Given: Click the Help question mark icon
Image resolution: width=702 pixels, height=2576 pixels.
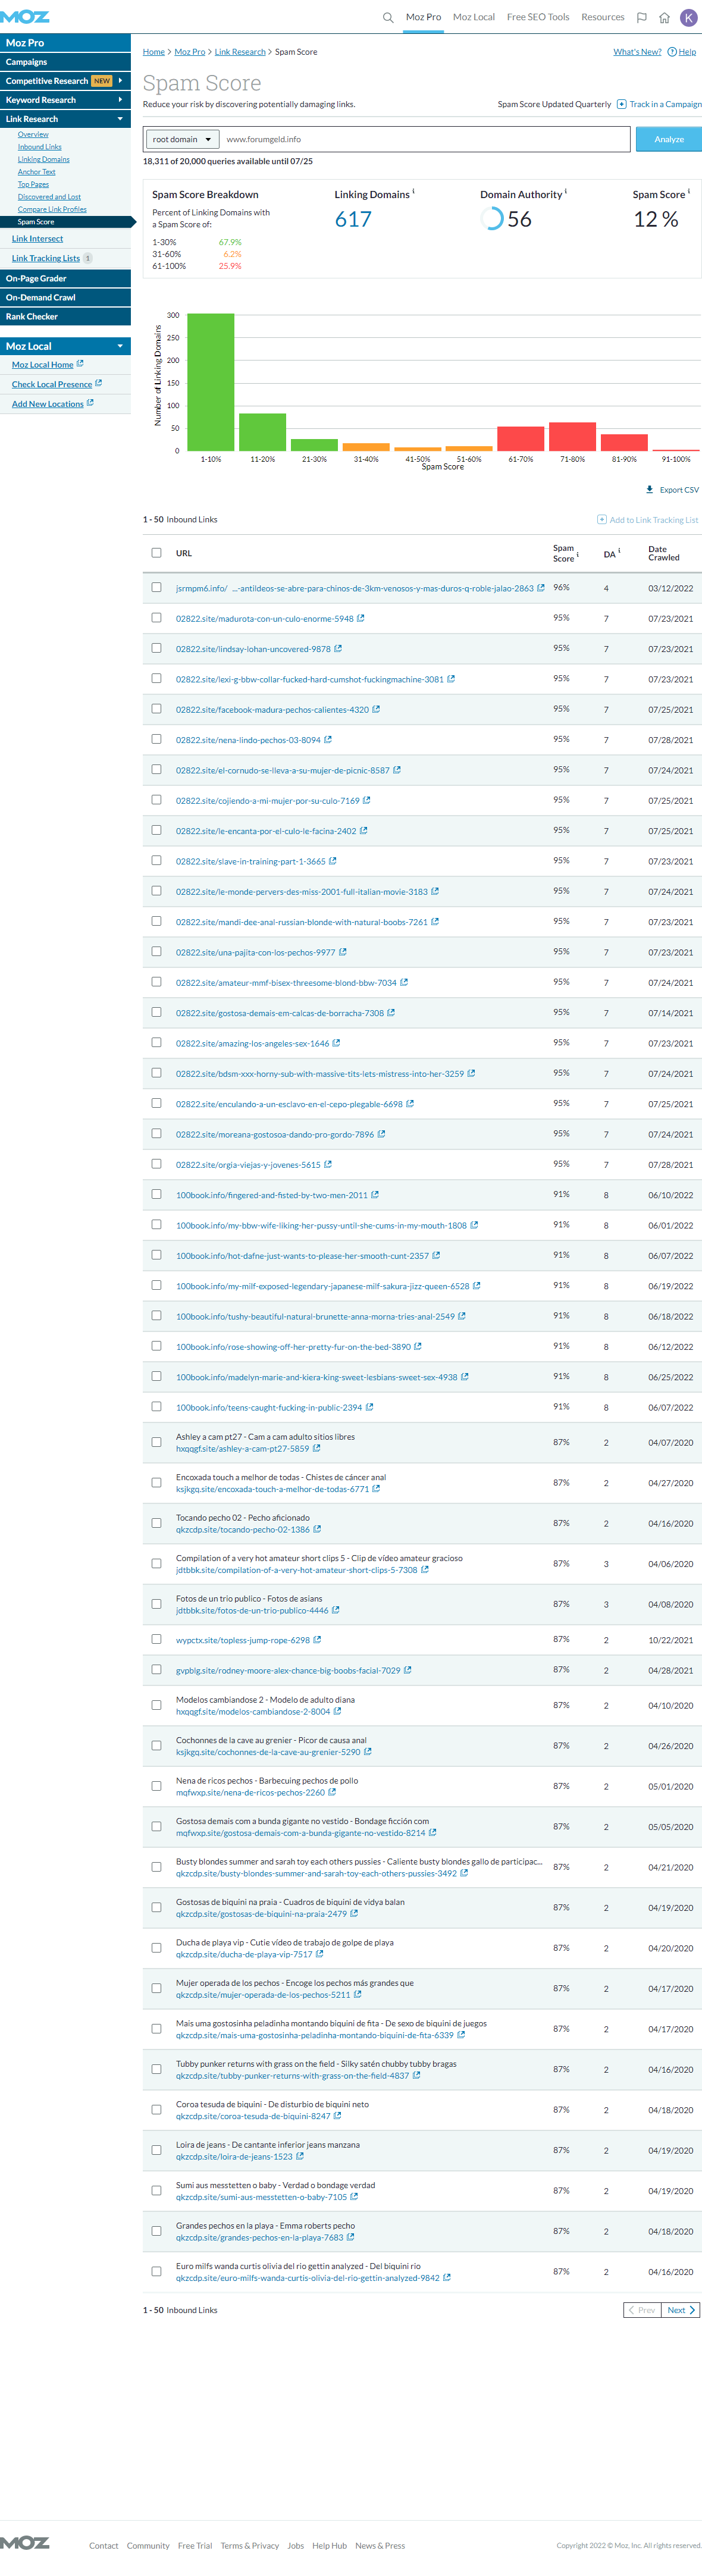Looking at the screenshot, I should (x=672, y=52).
